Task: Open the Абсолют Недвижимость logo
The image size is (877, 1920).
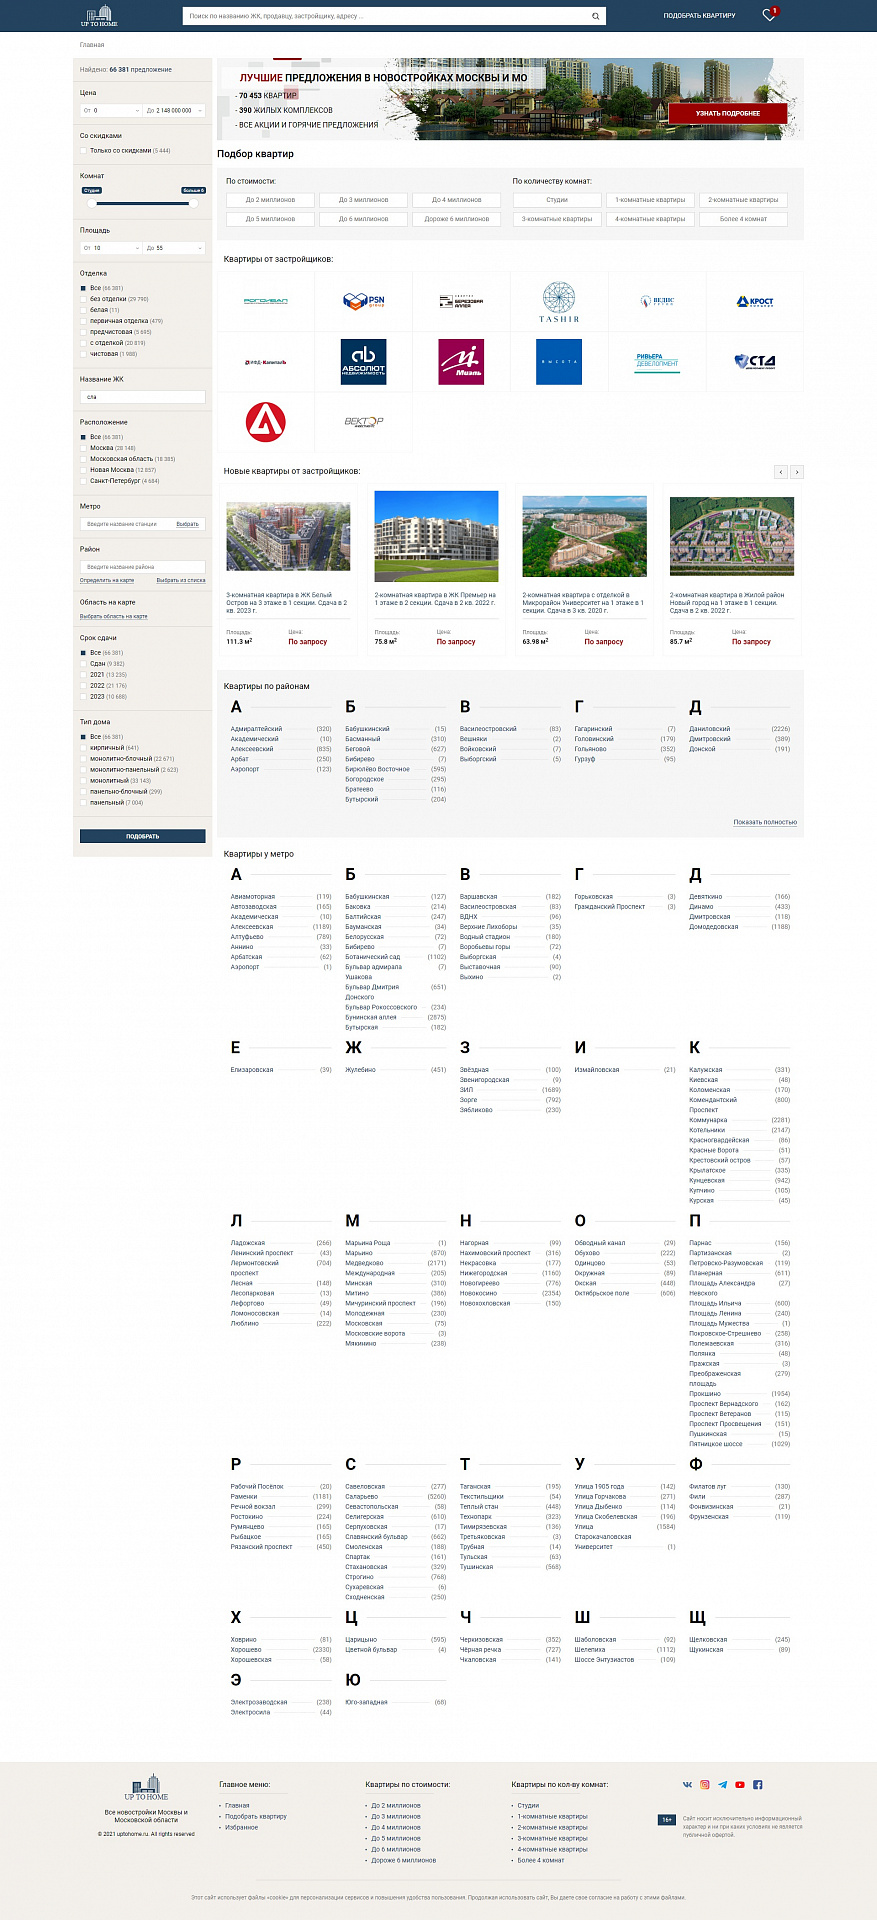Action: point(363,362)
